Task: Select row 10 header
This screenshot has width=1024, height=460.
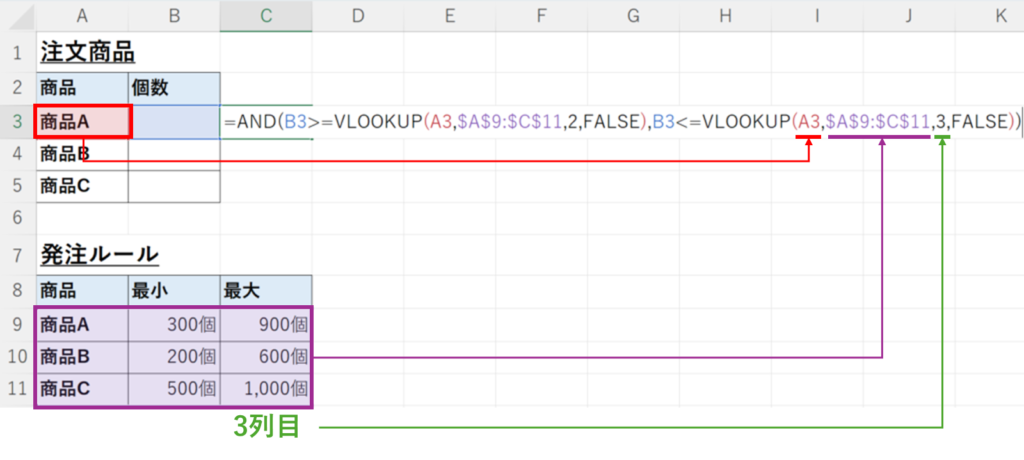Action: click(x=18, y=357)
